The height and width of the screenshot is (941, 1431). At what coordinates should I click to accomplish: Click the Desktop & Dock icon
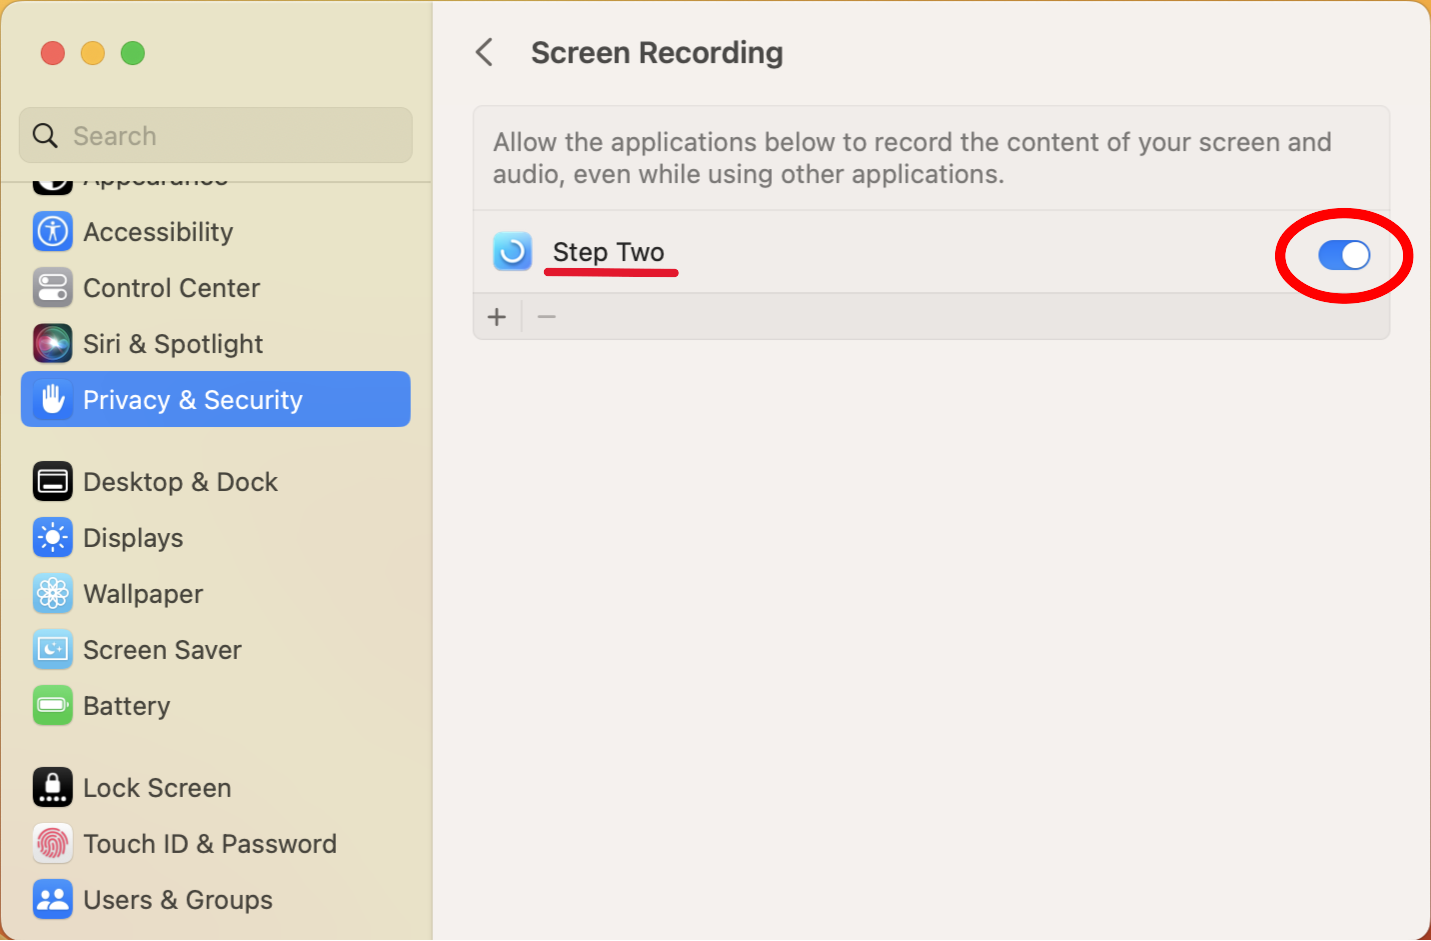click(x=53, y=482)
